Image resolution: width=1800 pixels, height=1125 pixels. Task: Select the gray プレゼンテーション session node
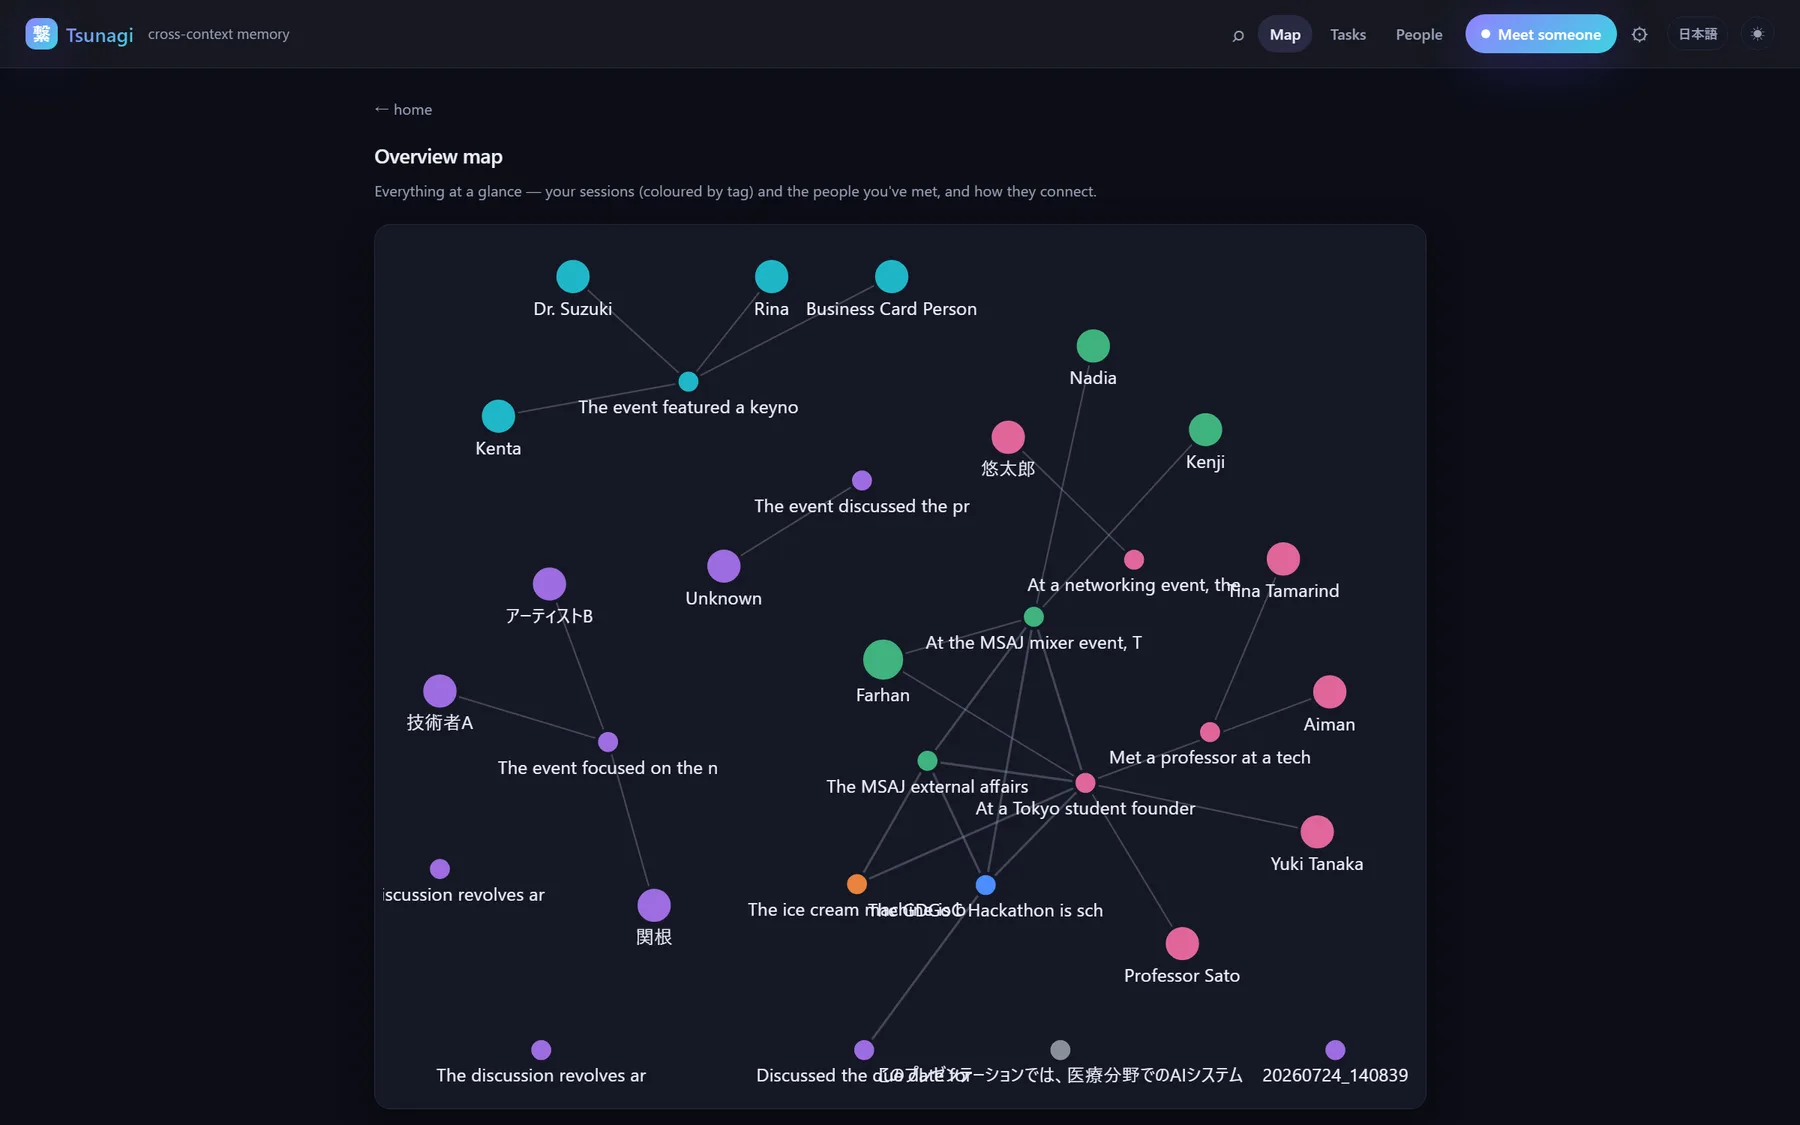[x=1060, y=1050]
